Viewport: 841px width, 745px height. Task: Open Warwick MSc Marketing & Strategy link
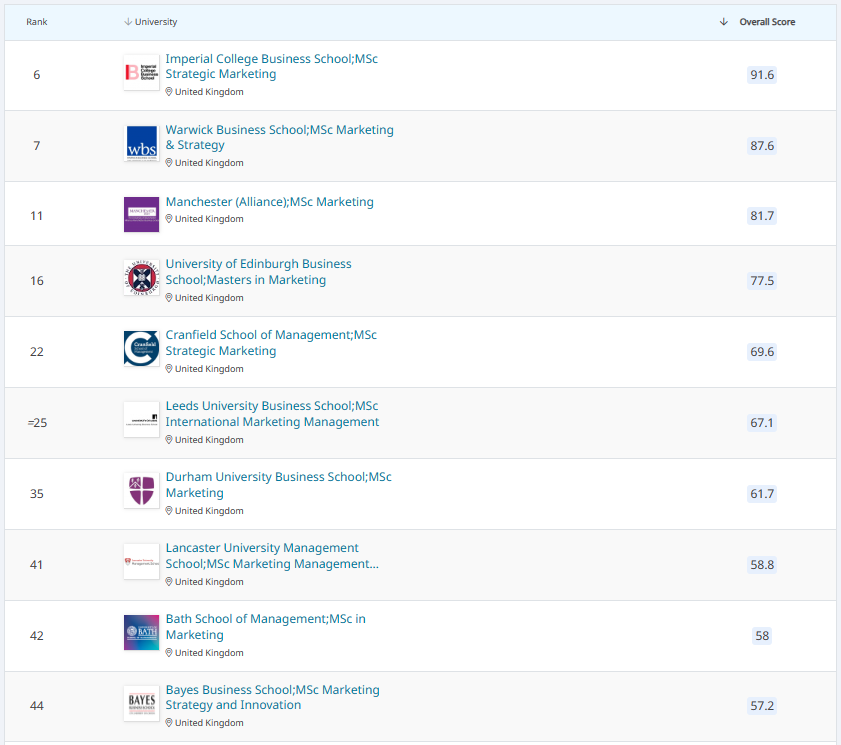coord(279,137)
